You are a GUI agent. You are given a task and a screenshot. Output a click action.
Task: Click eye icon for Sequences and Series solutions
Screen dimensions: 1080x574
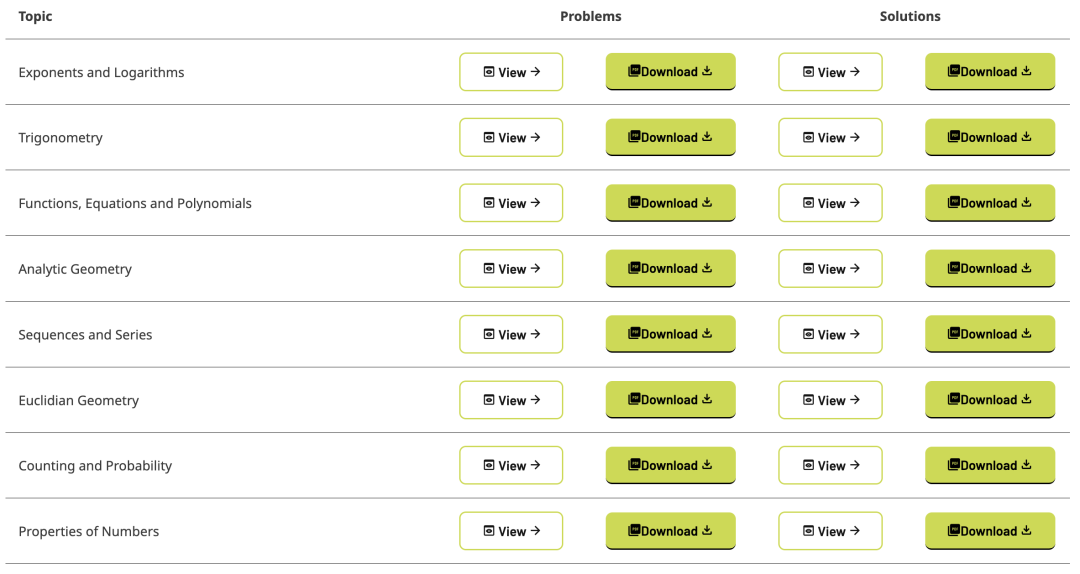point(808,335)
